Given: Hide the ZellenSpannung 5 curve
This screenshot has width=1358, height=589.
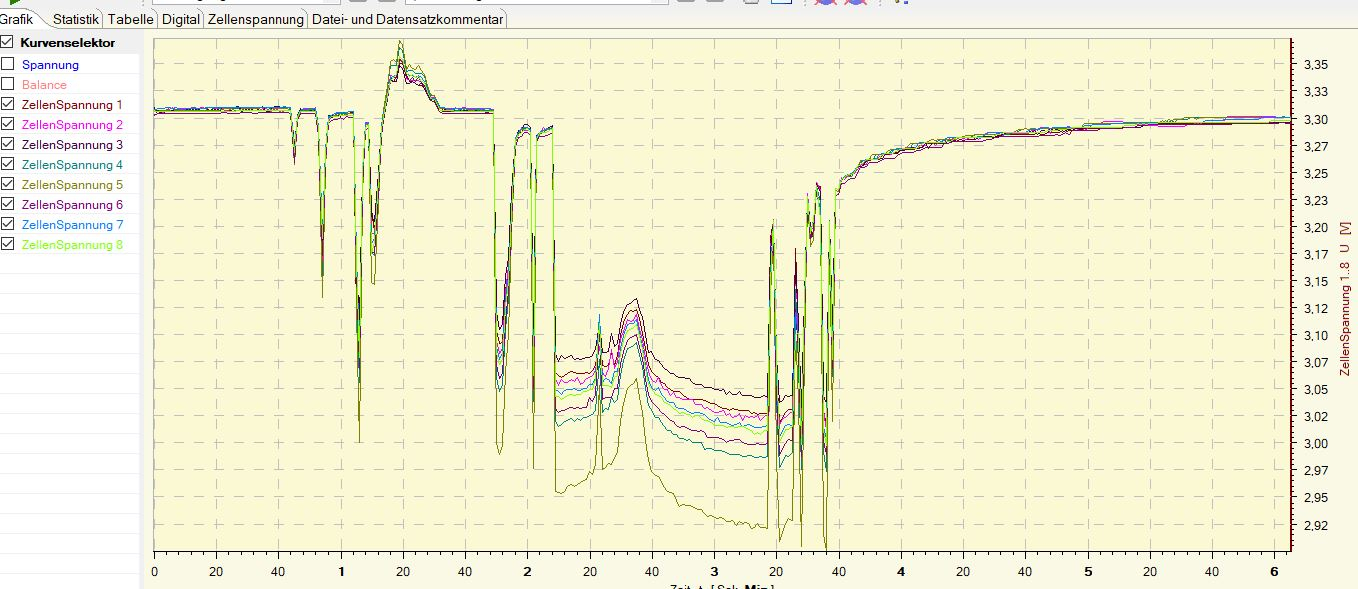Looking at the screenshot, I should click(x=7, y=184).
